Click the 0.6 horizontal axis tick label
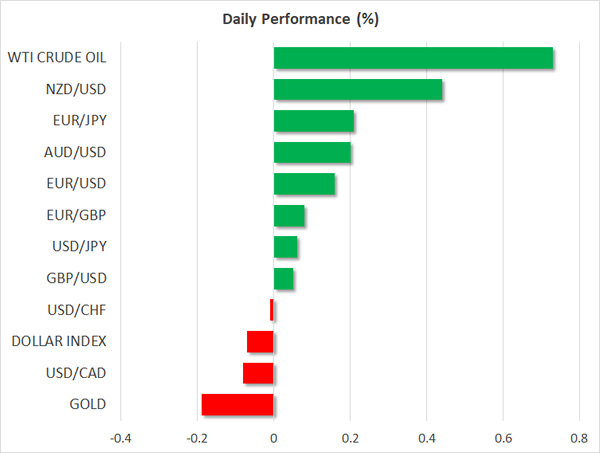This screenshot has width=600, height=453. click(502, 438)
